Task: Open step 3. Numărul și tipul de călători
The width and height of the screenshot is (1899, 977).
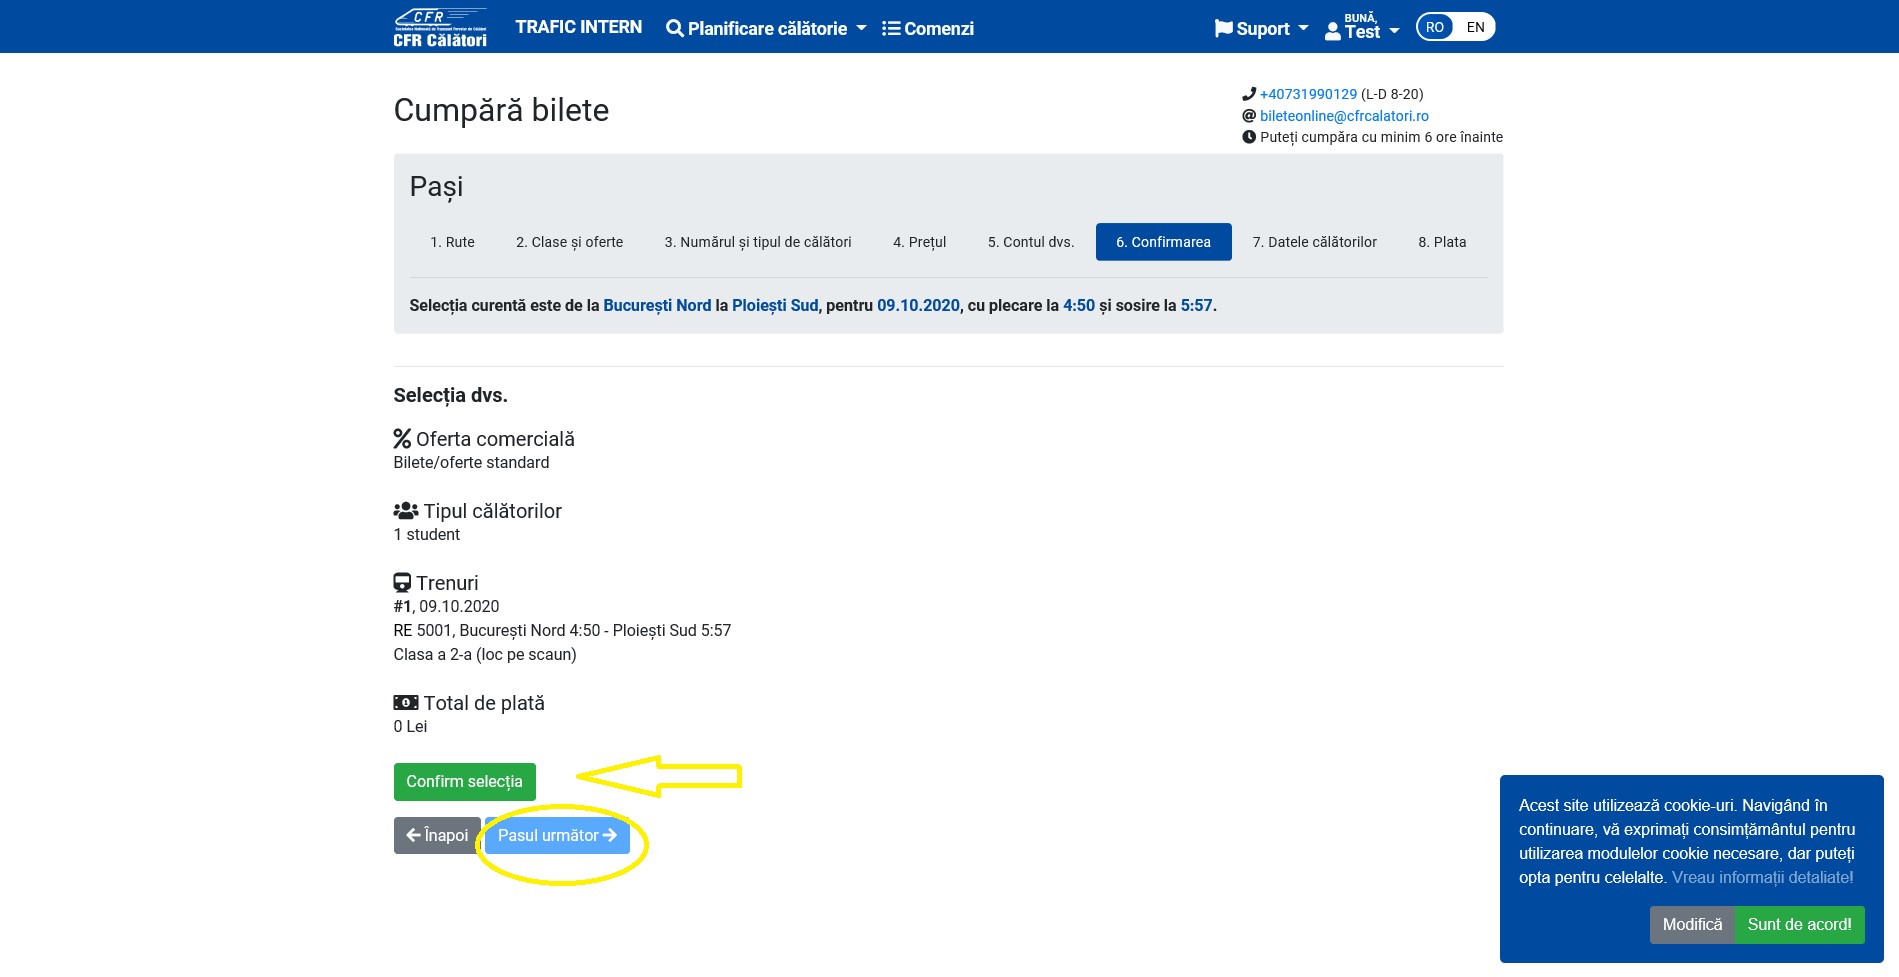Action: point(758,242)
